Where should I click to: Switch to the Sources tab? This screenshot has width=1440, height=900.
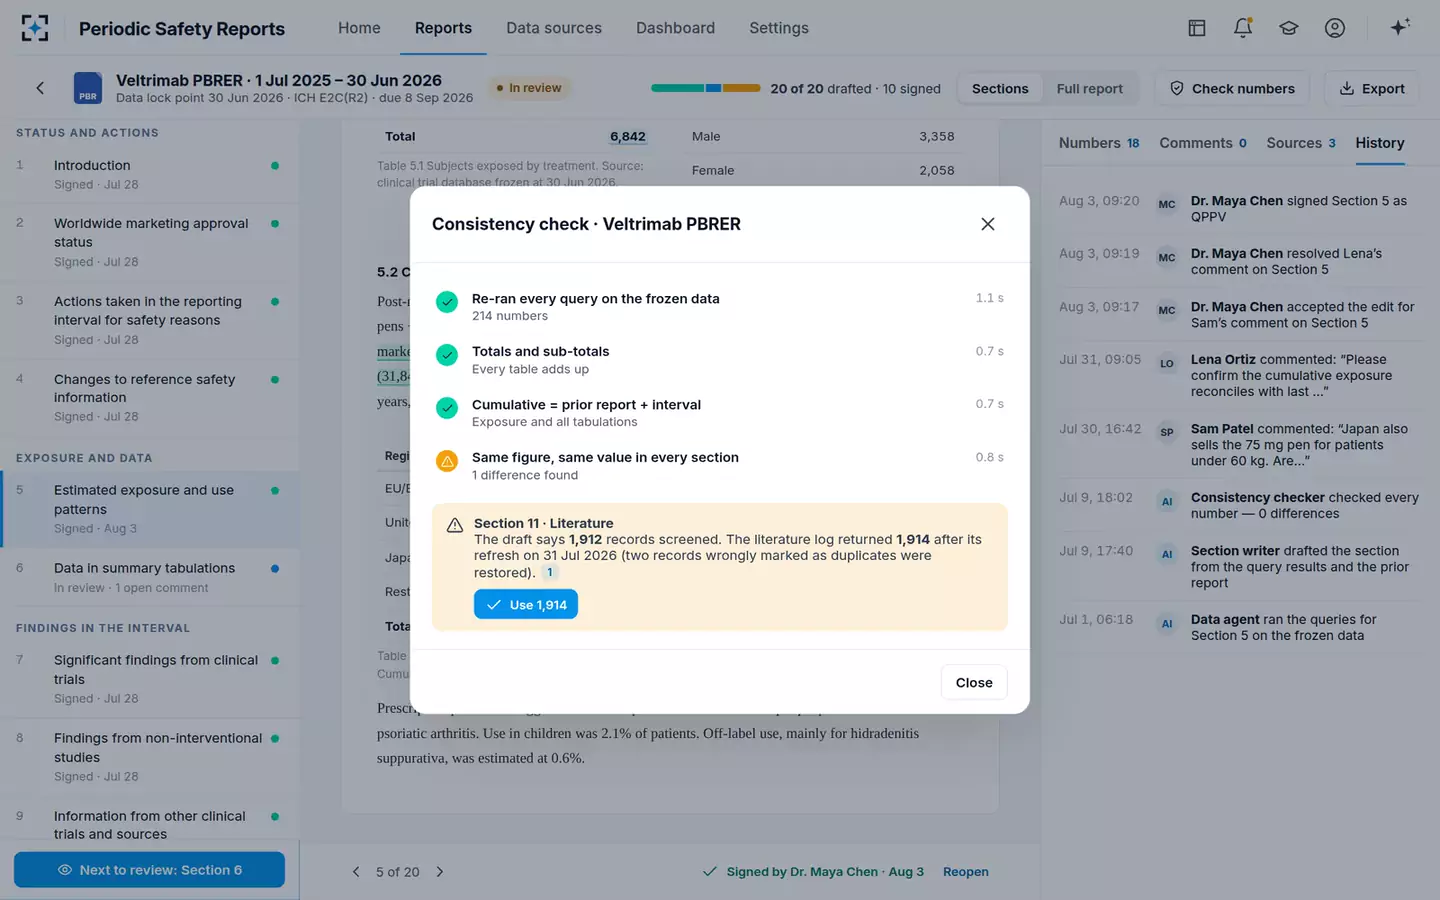coord(1301,143)
